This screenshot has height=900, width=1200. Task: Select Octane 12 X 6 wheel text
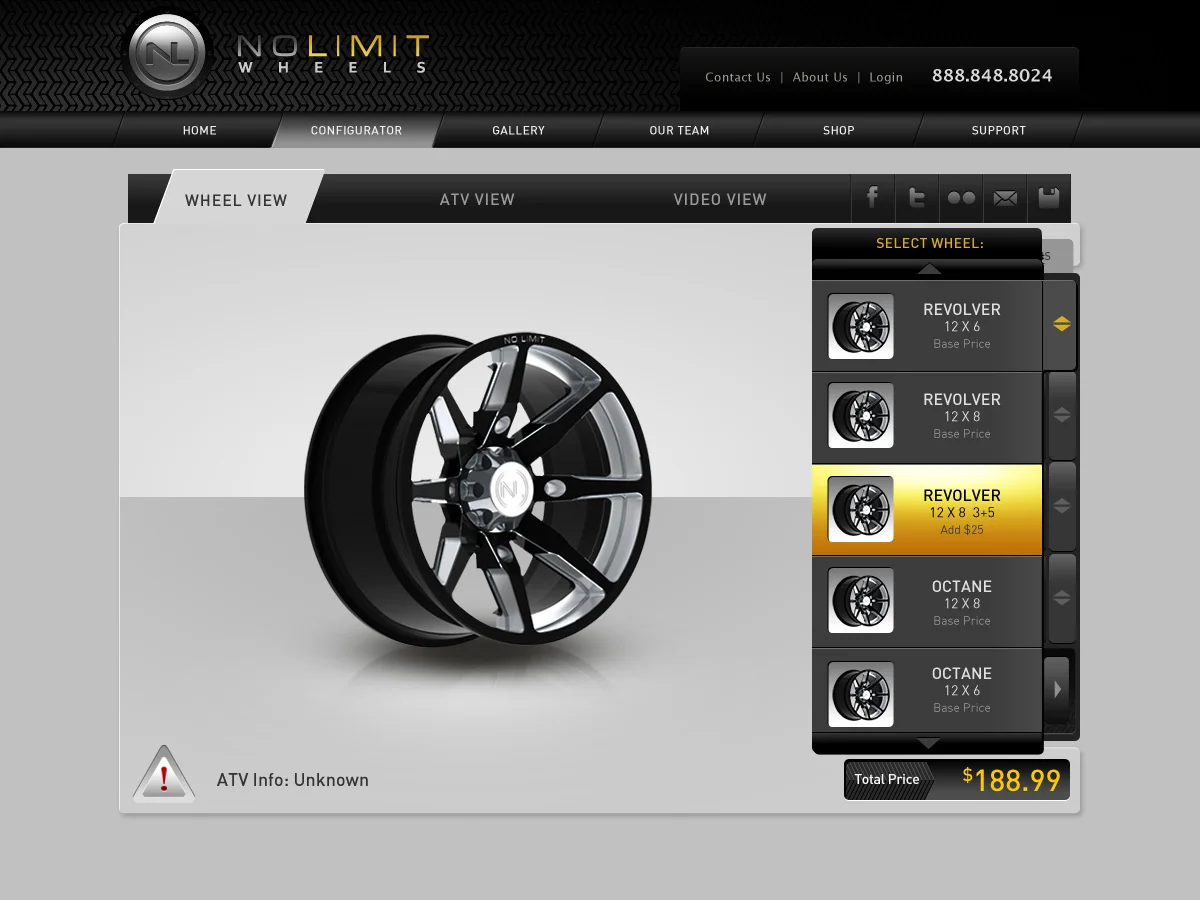[961, 690]
